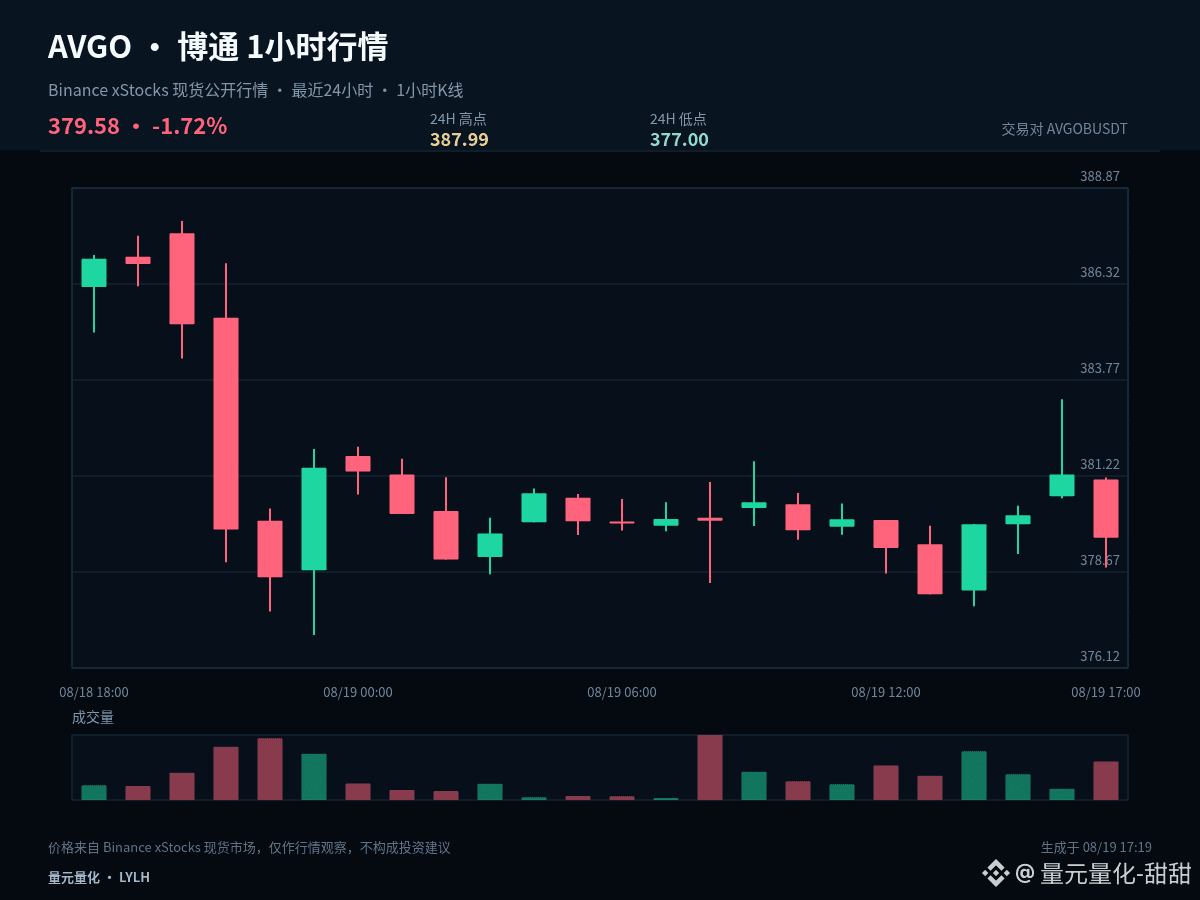Screen dimensions: 1200x900
Task: Click the y-axis label 386.32
Action: 1100,273
